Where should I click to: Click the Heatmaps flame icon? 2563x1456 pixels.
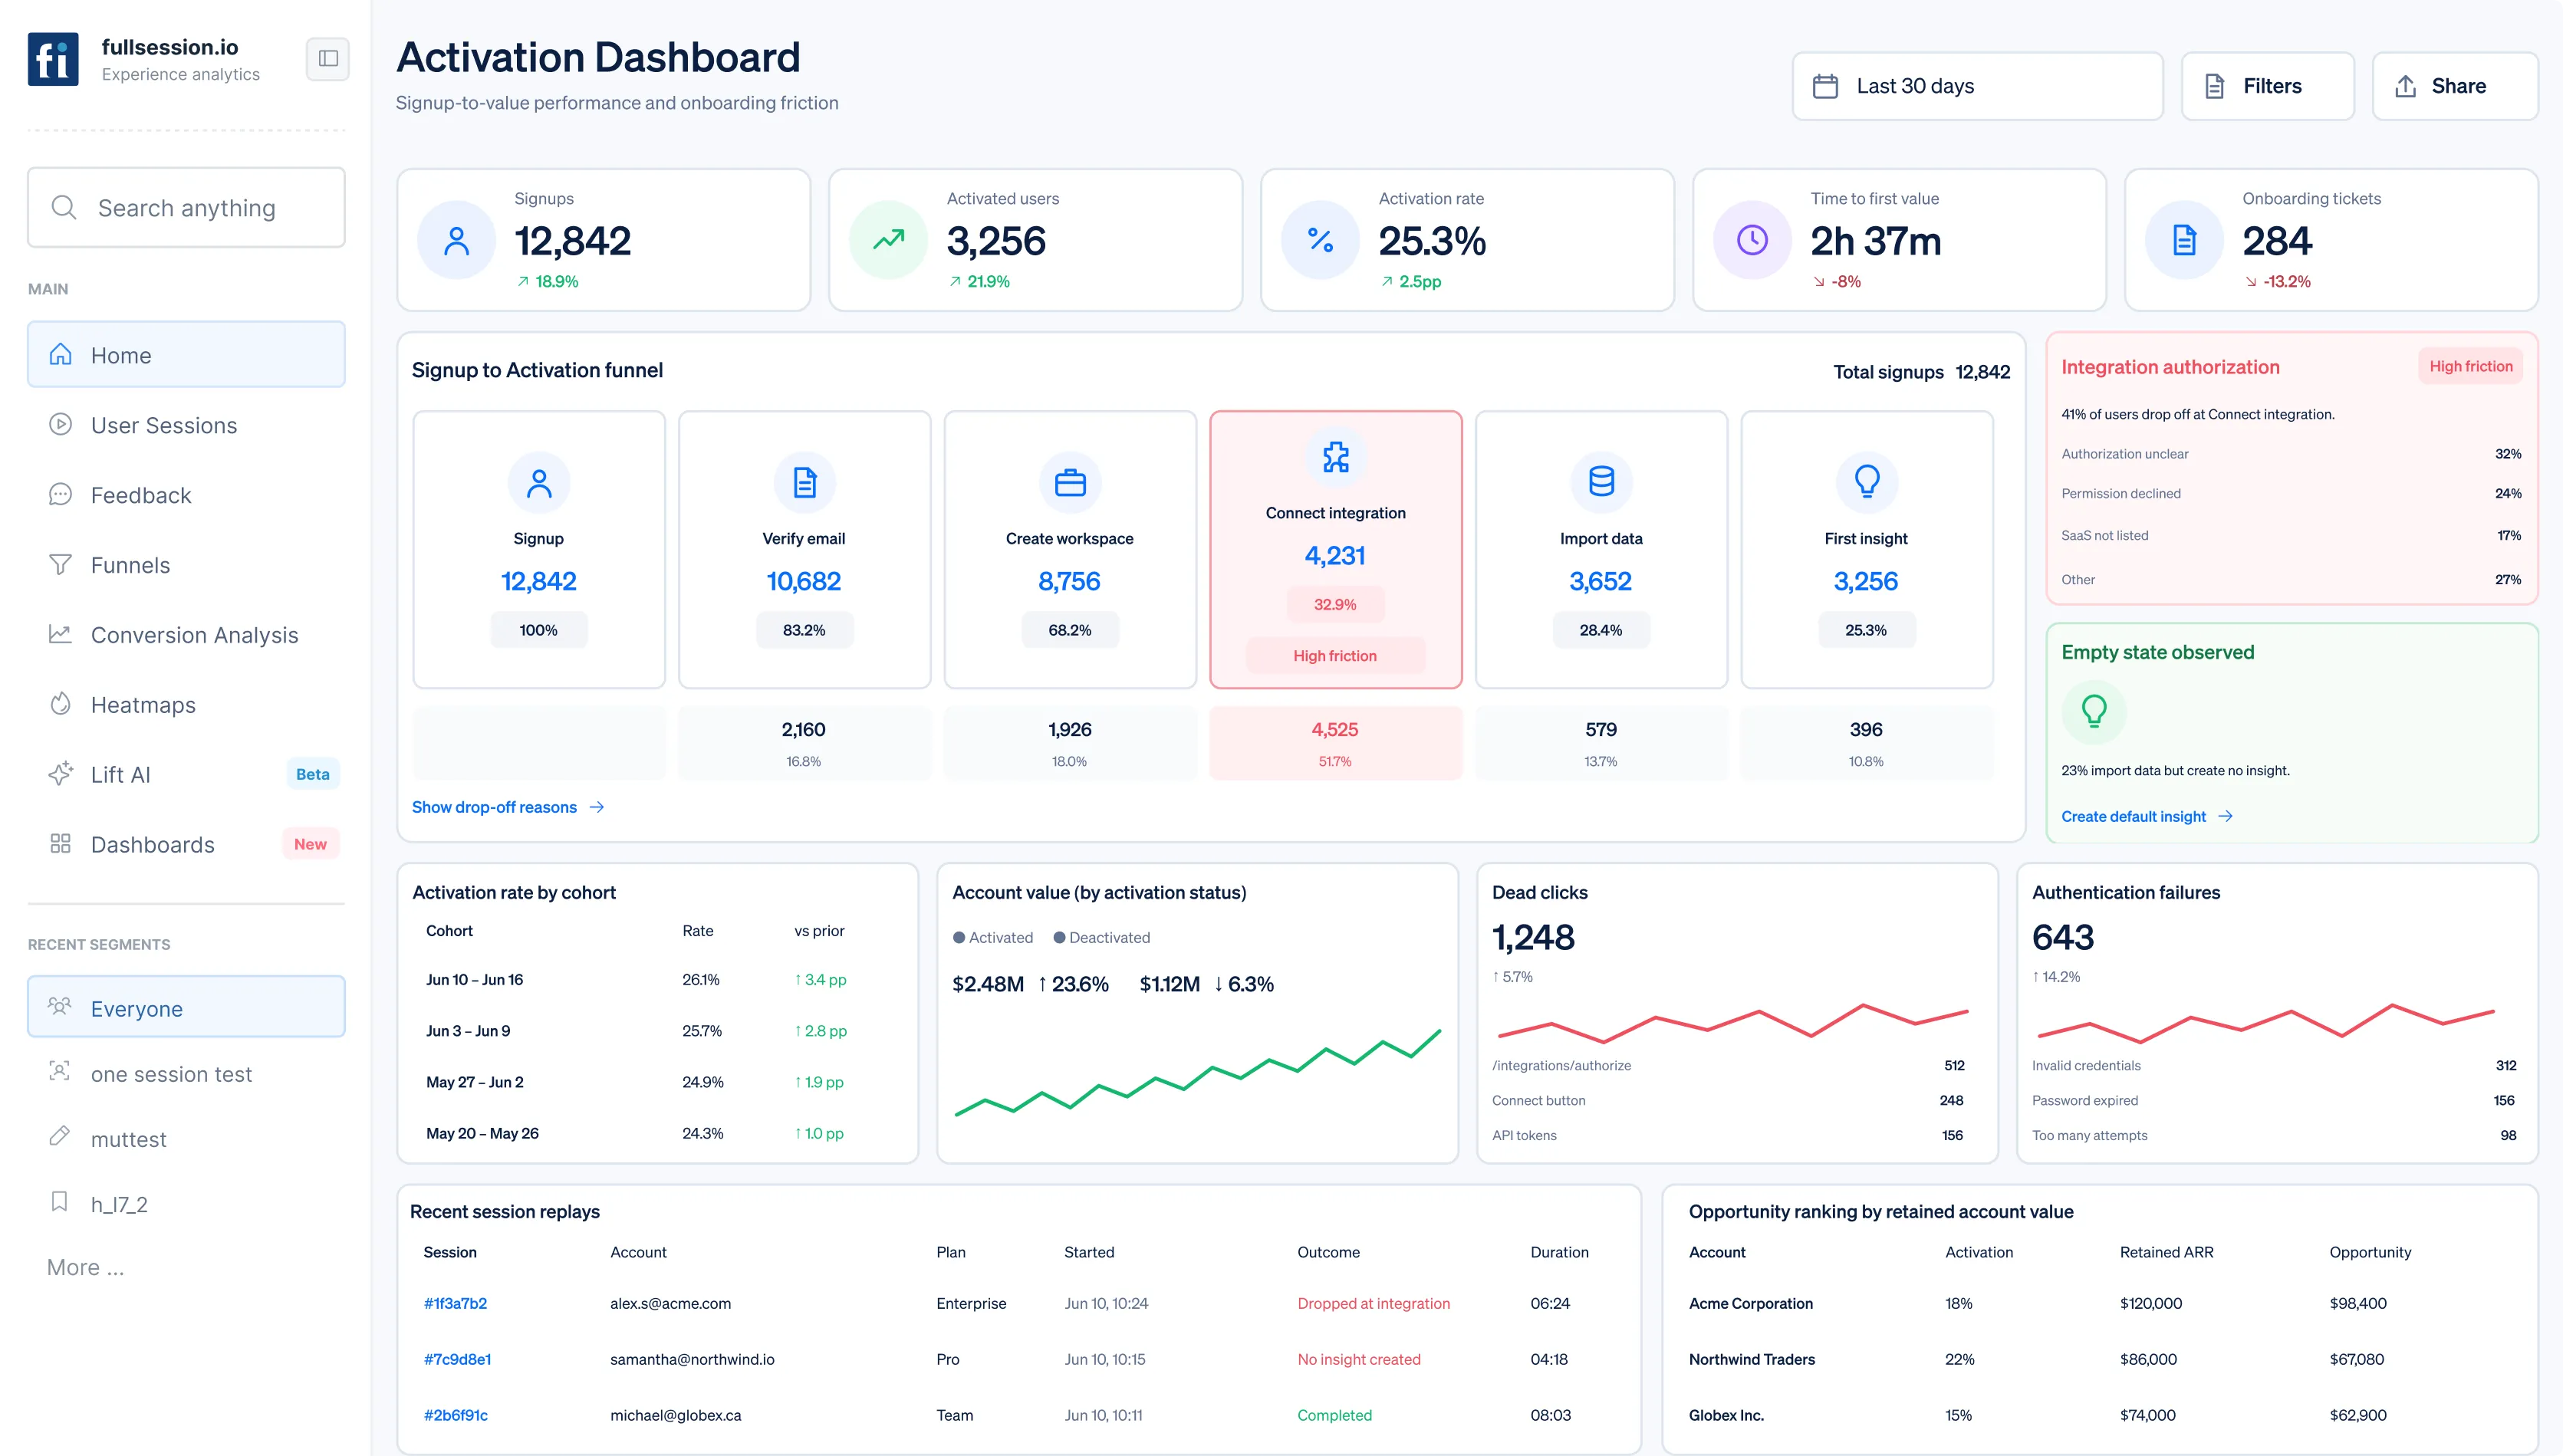click(x=60, y=704)
